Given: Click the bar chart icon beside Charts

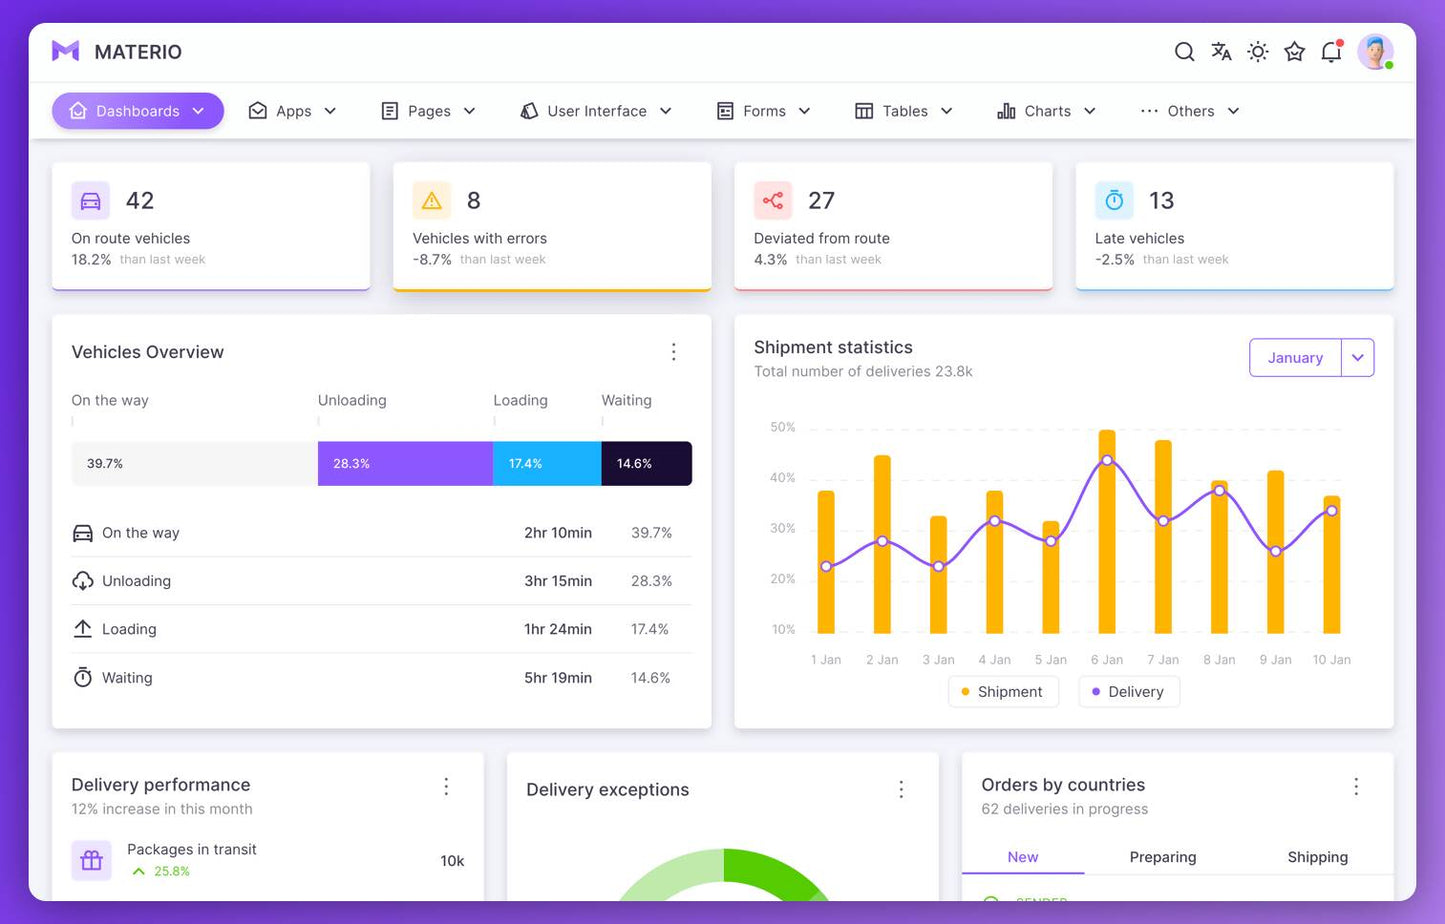Looking at the screenshot, I should (x=1006, y=111).
